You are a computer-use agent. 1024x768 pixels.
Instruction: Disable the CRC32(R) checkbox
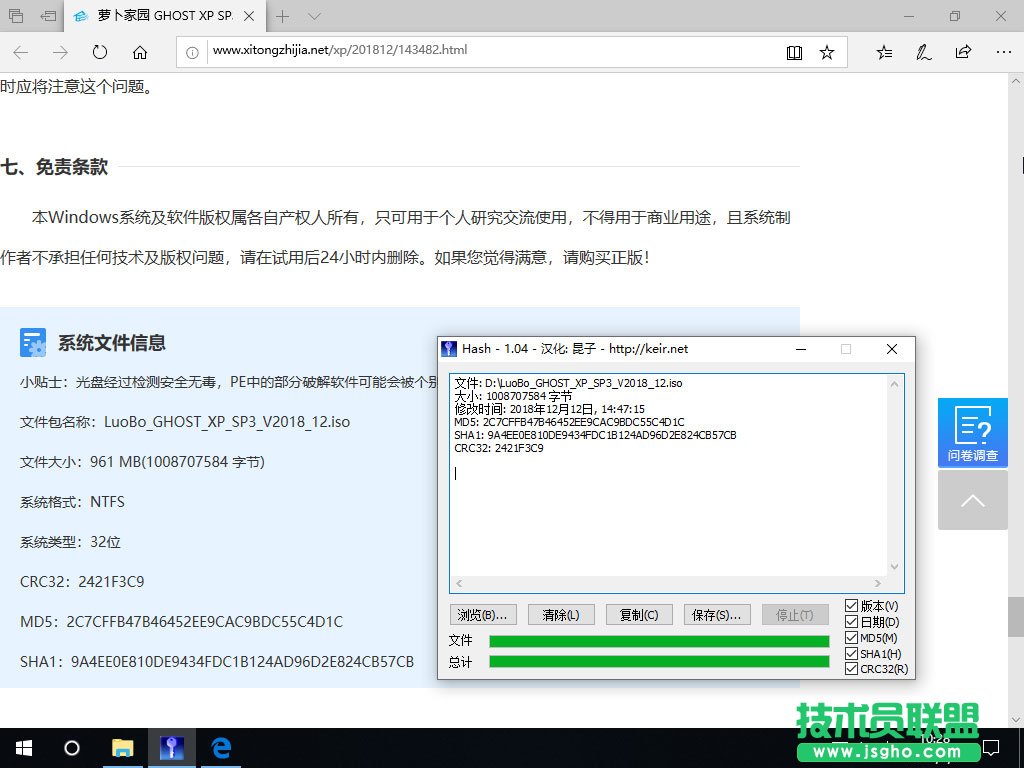(853, 669)
